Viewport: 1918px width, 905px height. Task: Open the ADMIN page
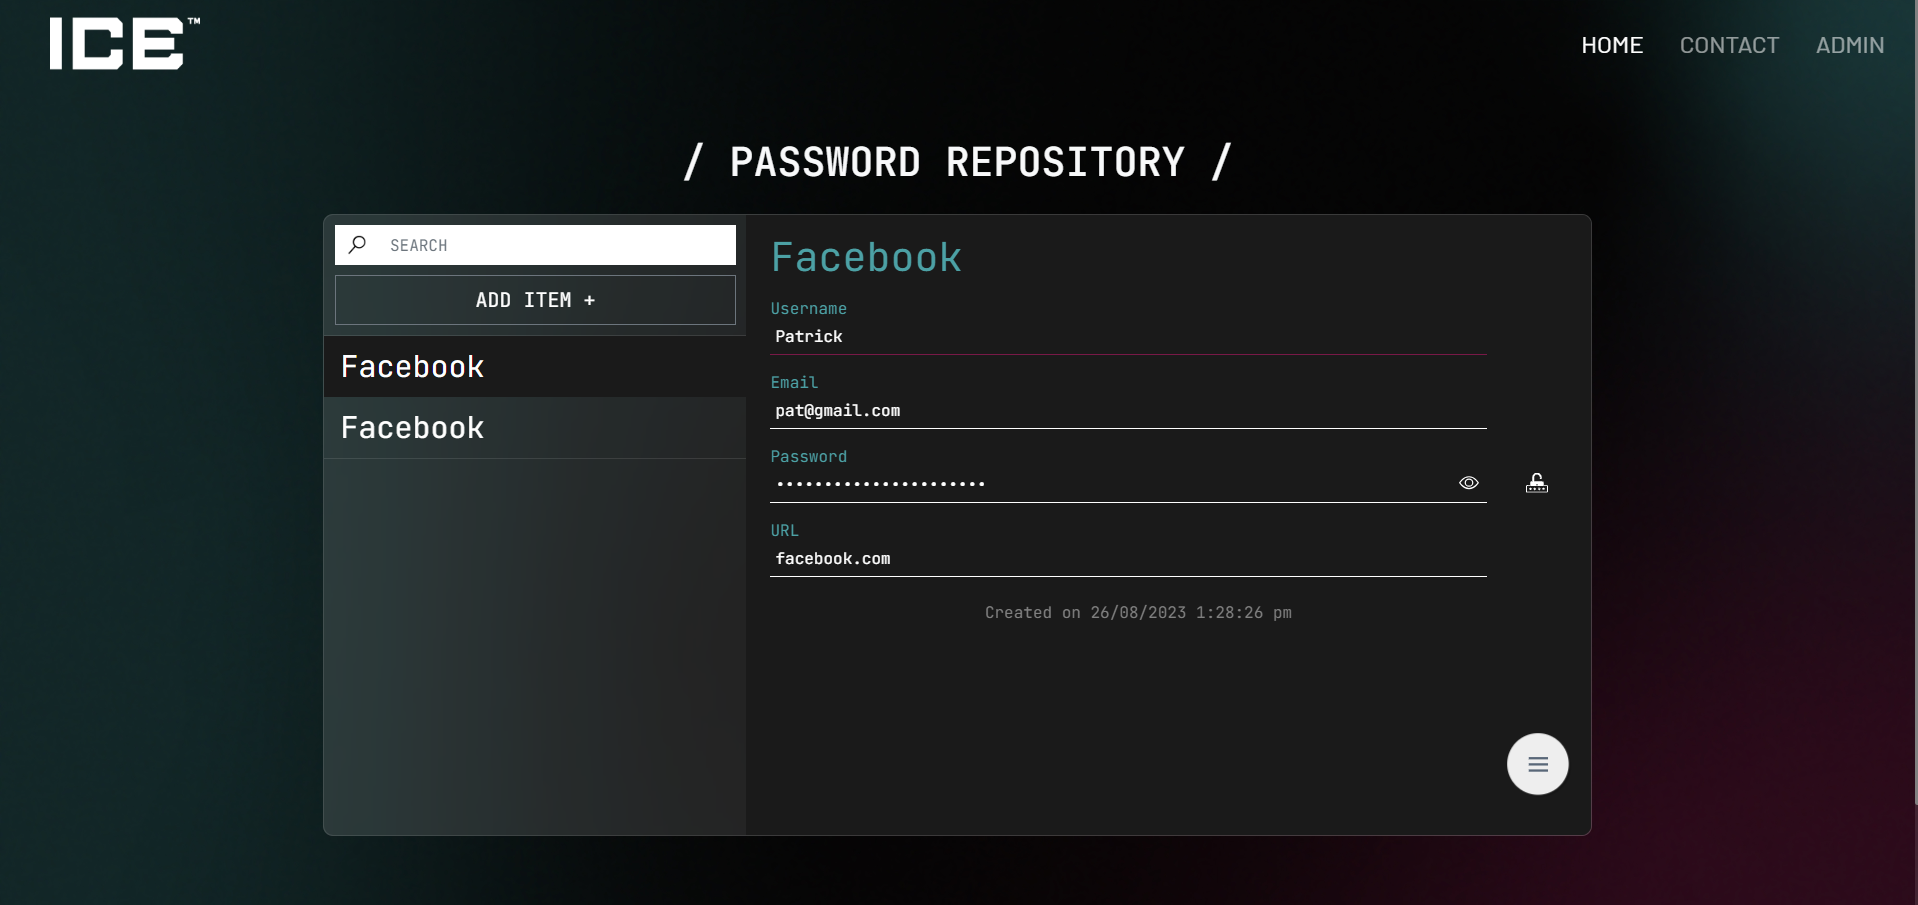coord(1850,45)
